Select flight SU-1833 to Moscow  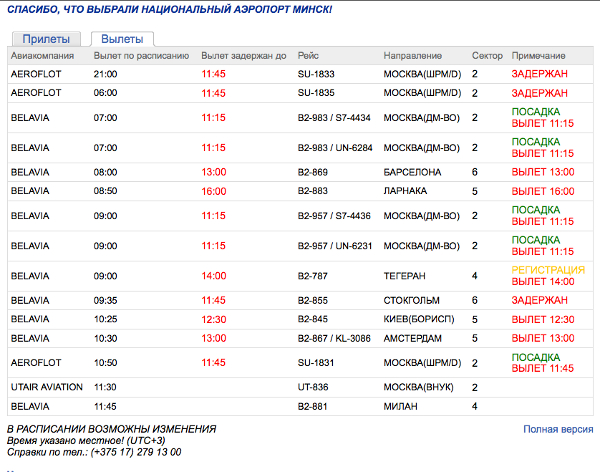click(318, 74)
